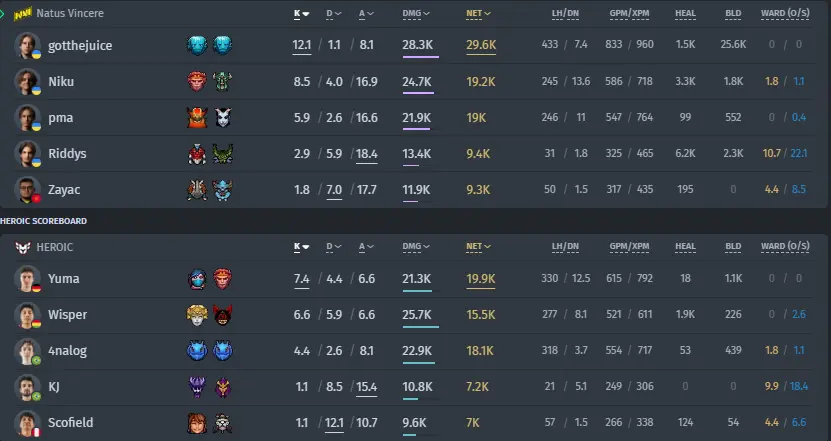Open Yuma's player avatar
The height and width of the screenshot is (441, 831).
pyautogui.click(x=27, y=279)
